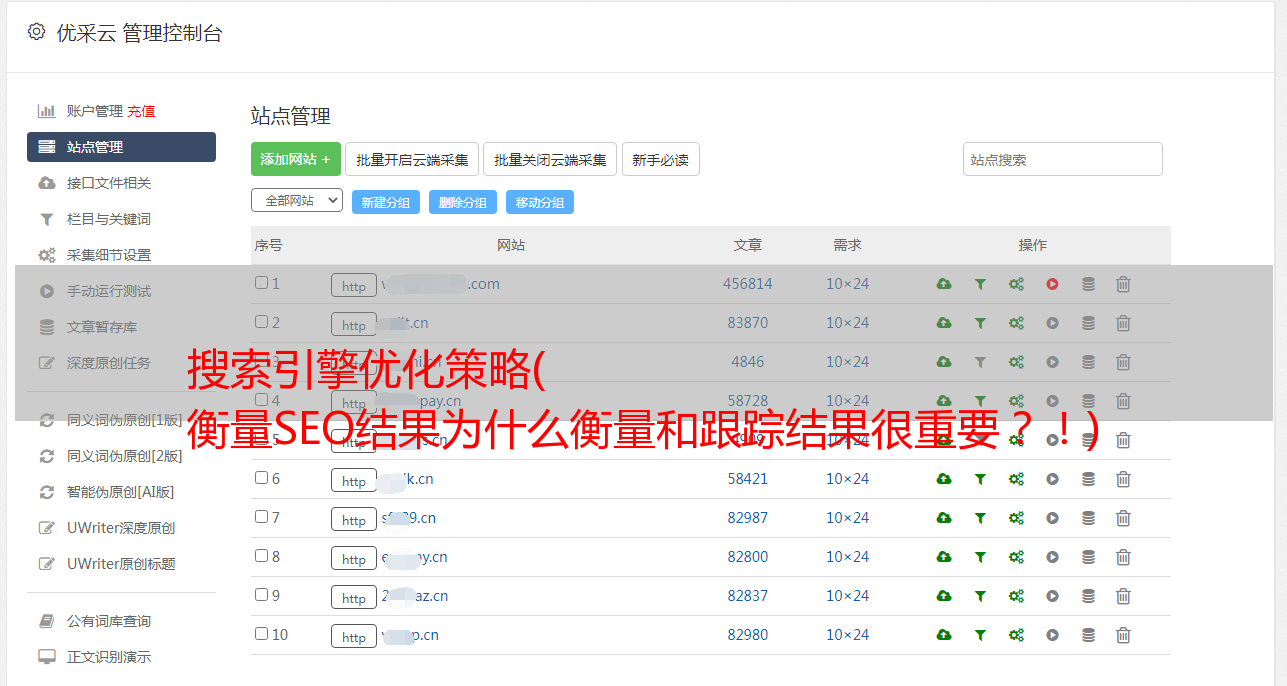The width and height of the screenshot is (1287, 686).
Task: Open the 全部网站 group dropdown
Action: (296, 200)
